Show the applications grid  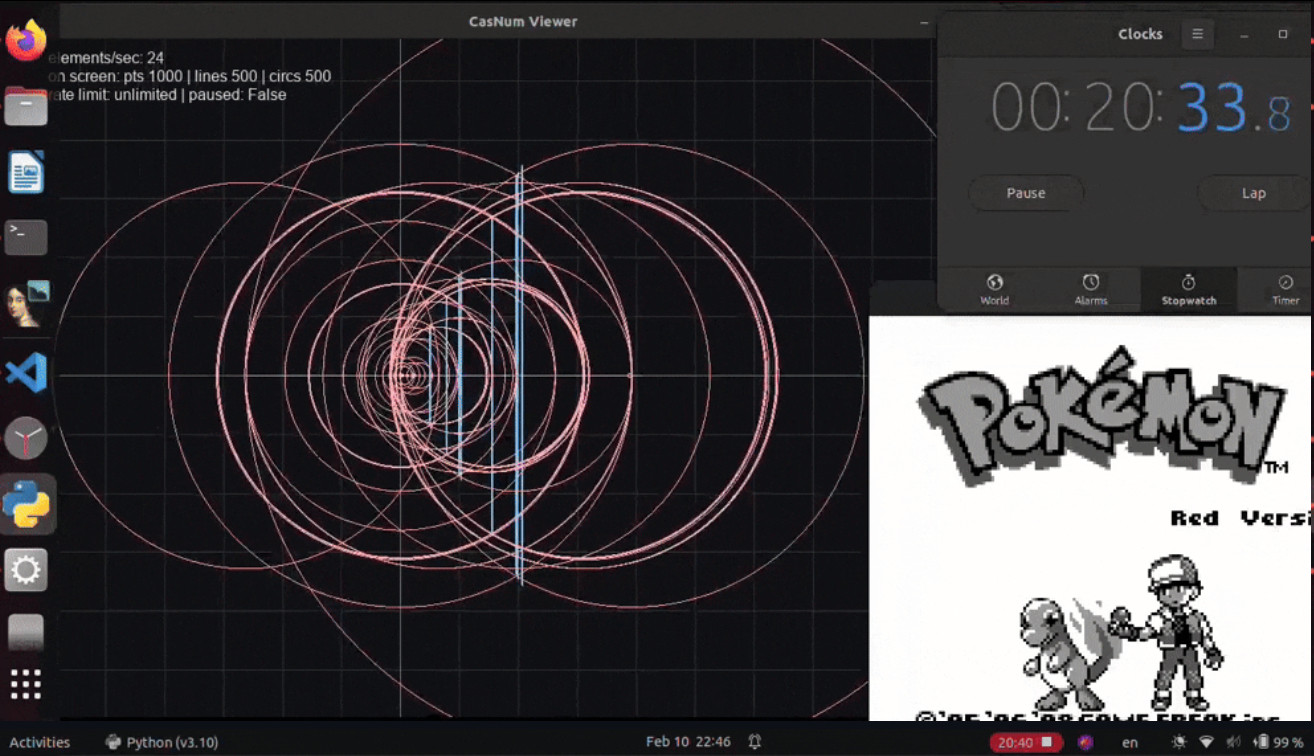pyautogui.click(x=26, y=684)
